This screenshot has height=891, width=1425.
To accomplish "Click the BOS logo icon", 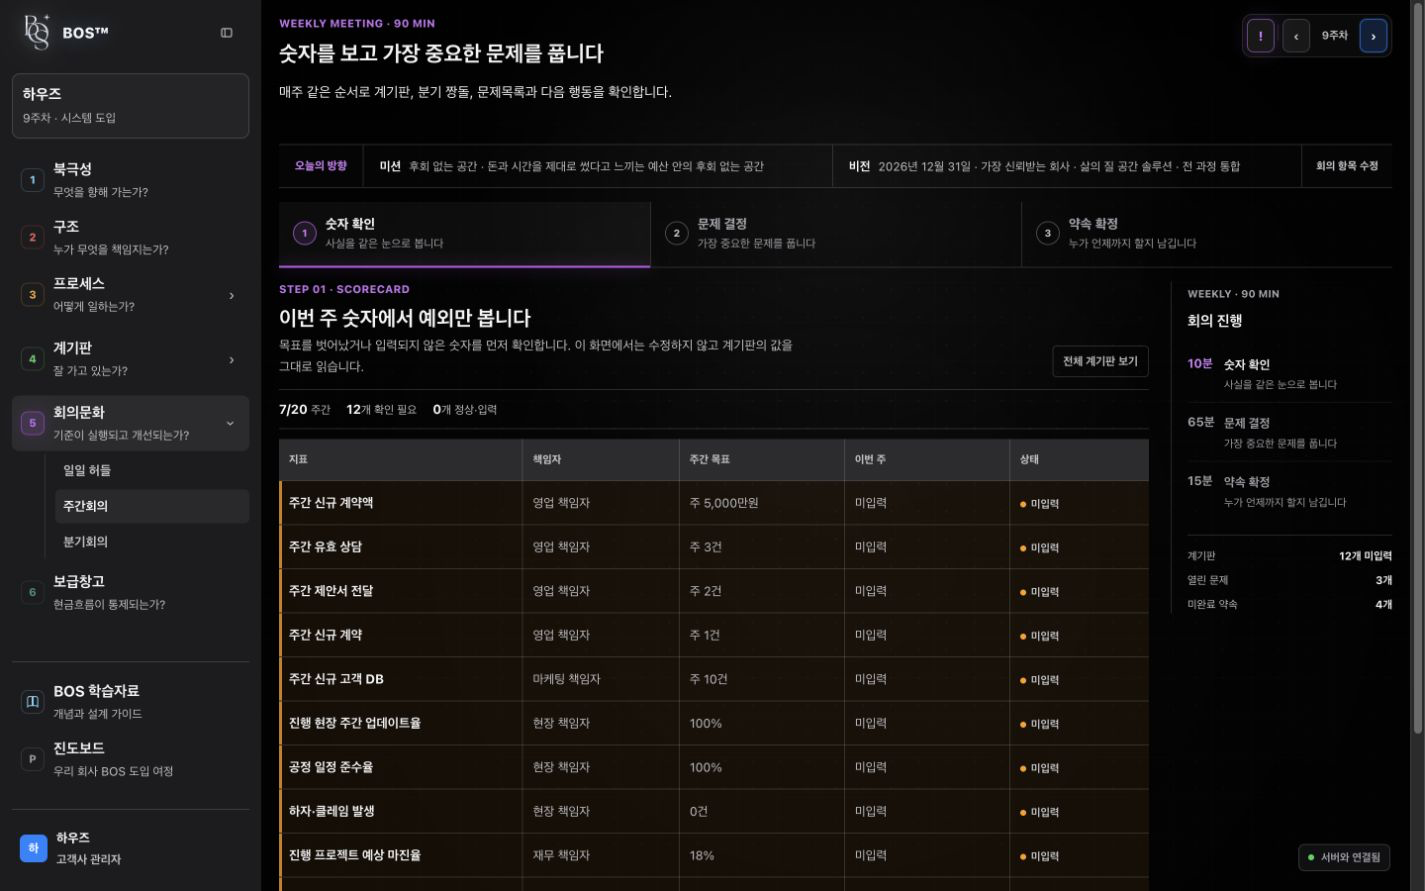I will tap(36, 32).
